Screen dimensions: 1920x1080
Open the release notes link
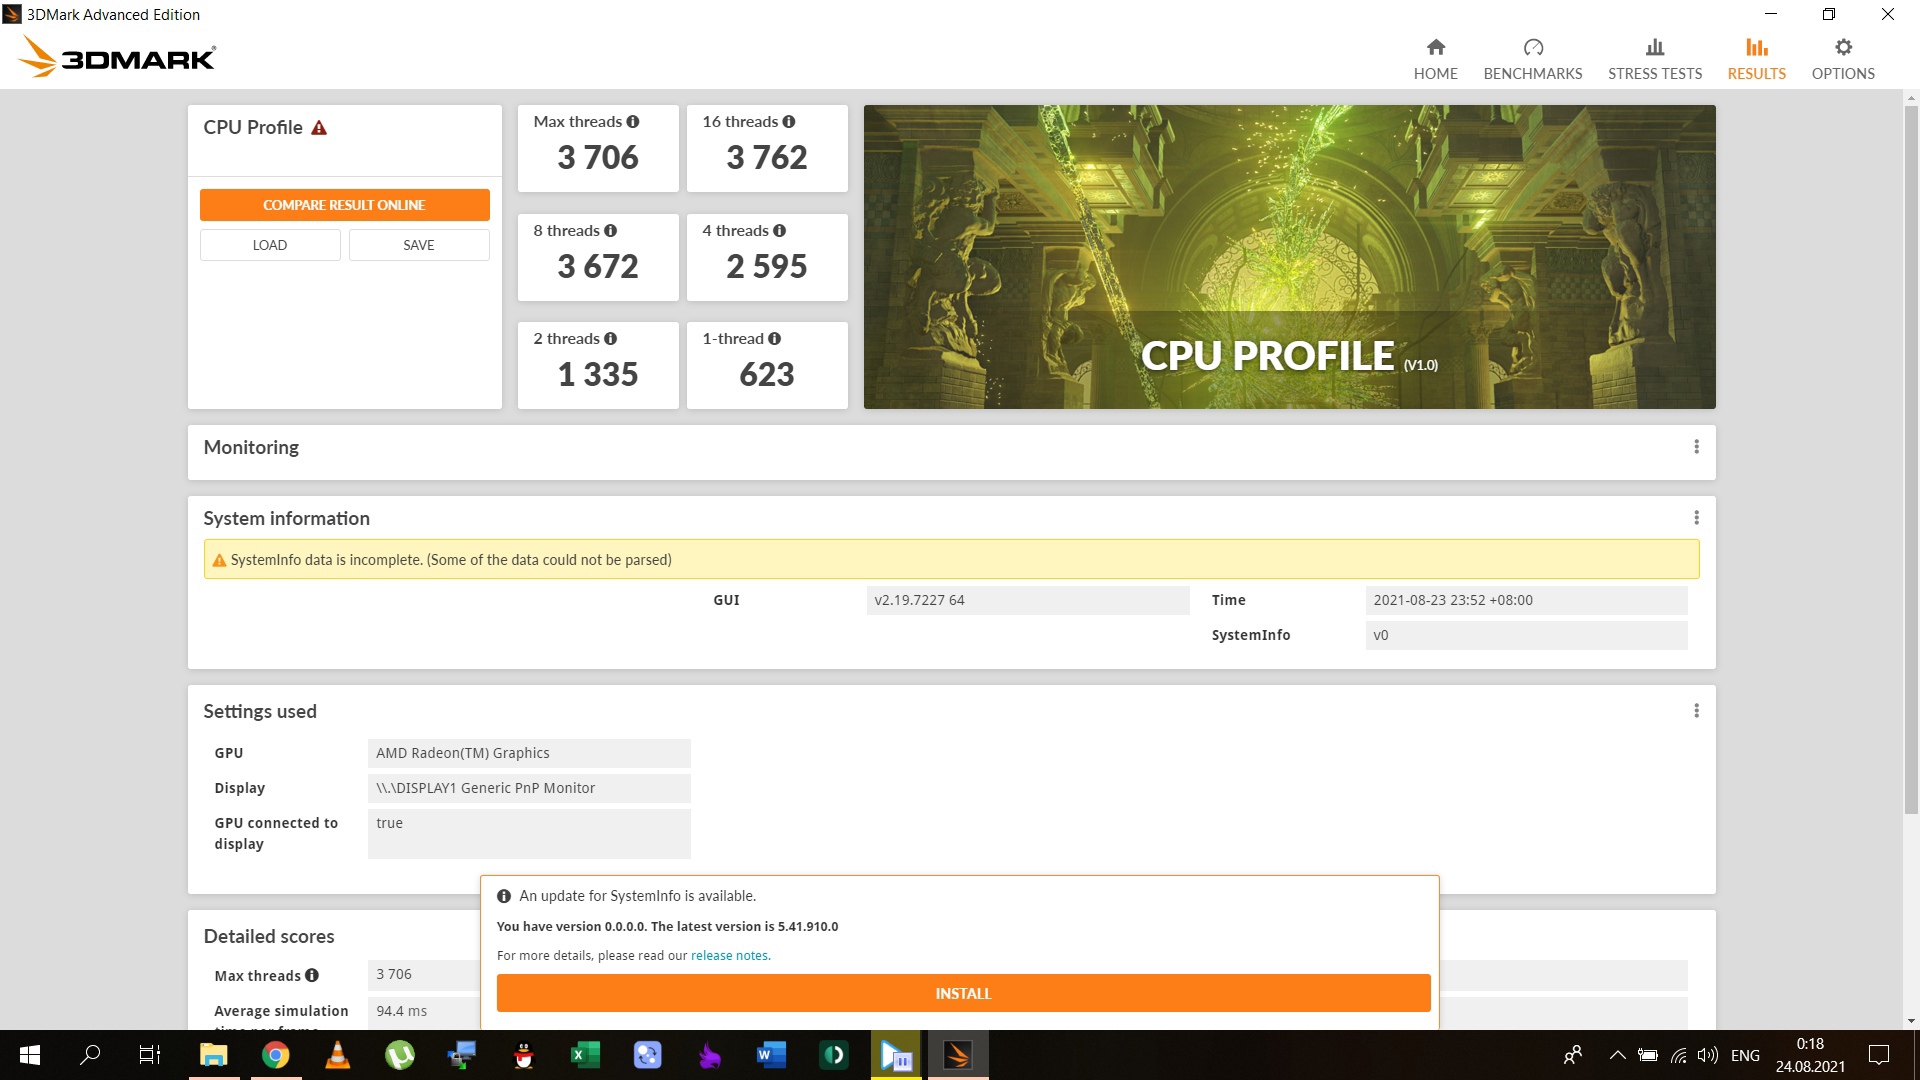coord(729,956)
